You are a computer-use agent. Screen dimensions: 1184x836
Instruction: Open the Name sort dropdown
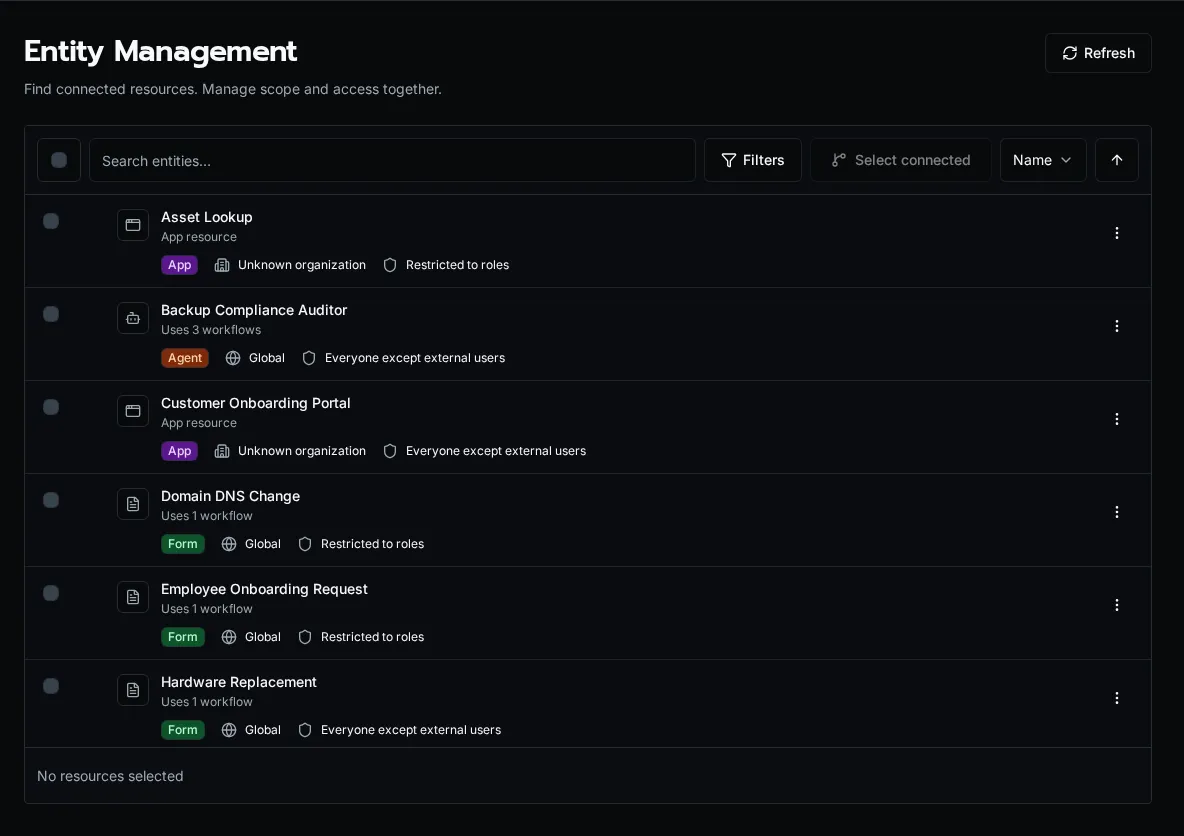click(1043, 160)
